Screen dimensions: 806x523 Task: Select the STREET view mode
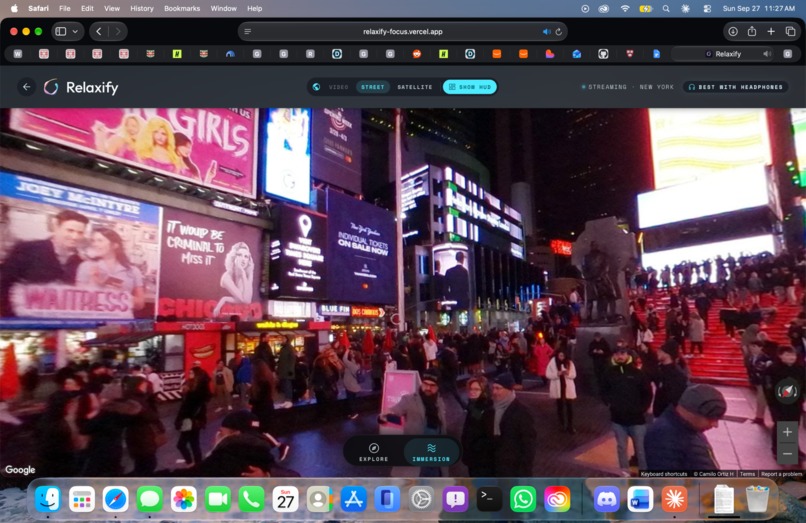click(373, 87)
